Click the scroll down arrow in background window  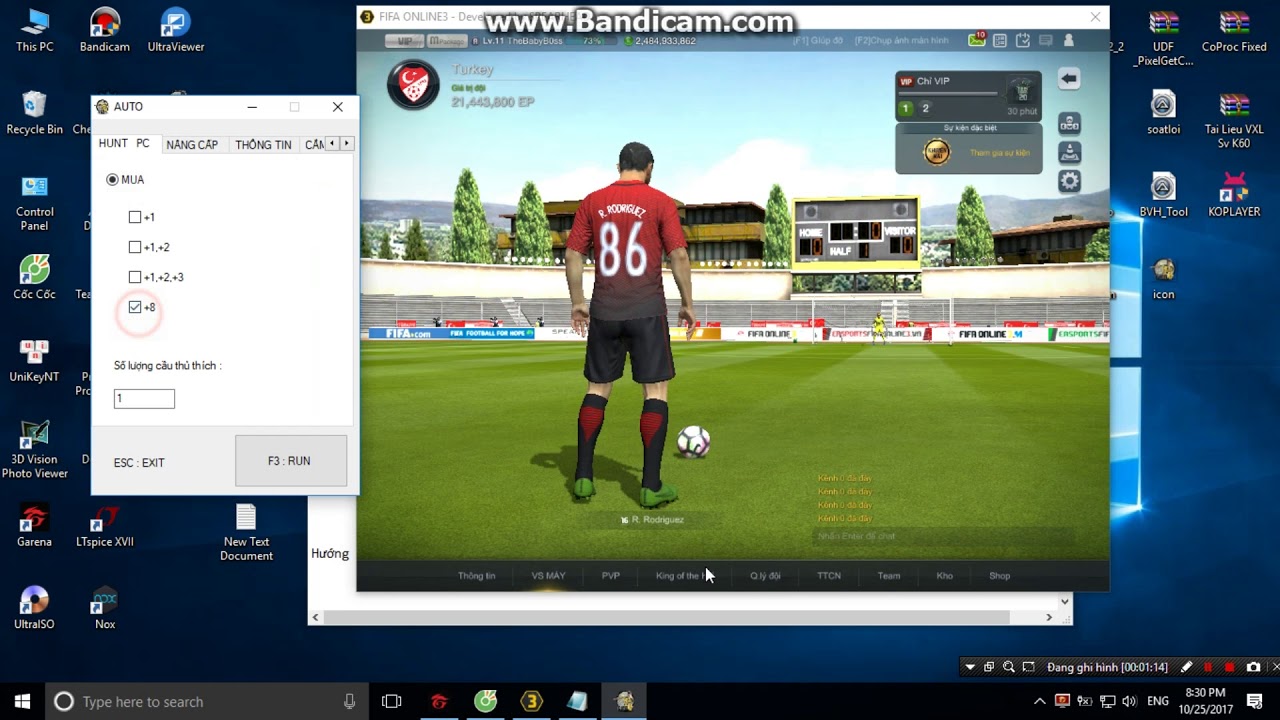coord(1065,601)
